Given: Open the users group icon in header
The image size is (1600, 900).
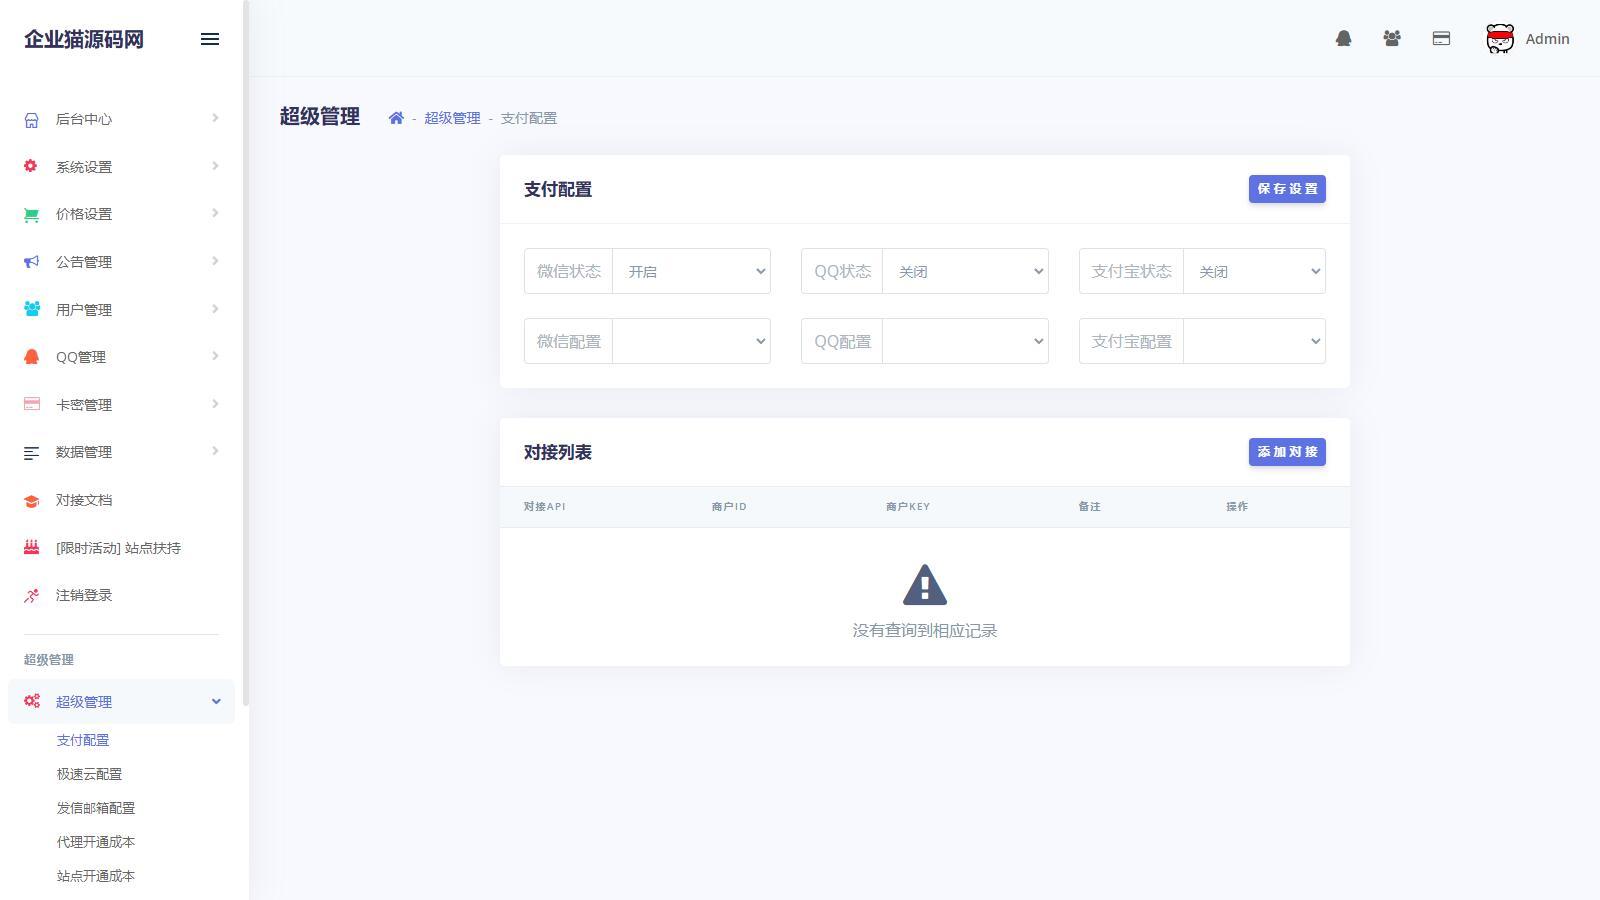Looking at the screenshot, I should click(1392, 38).
